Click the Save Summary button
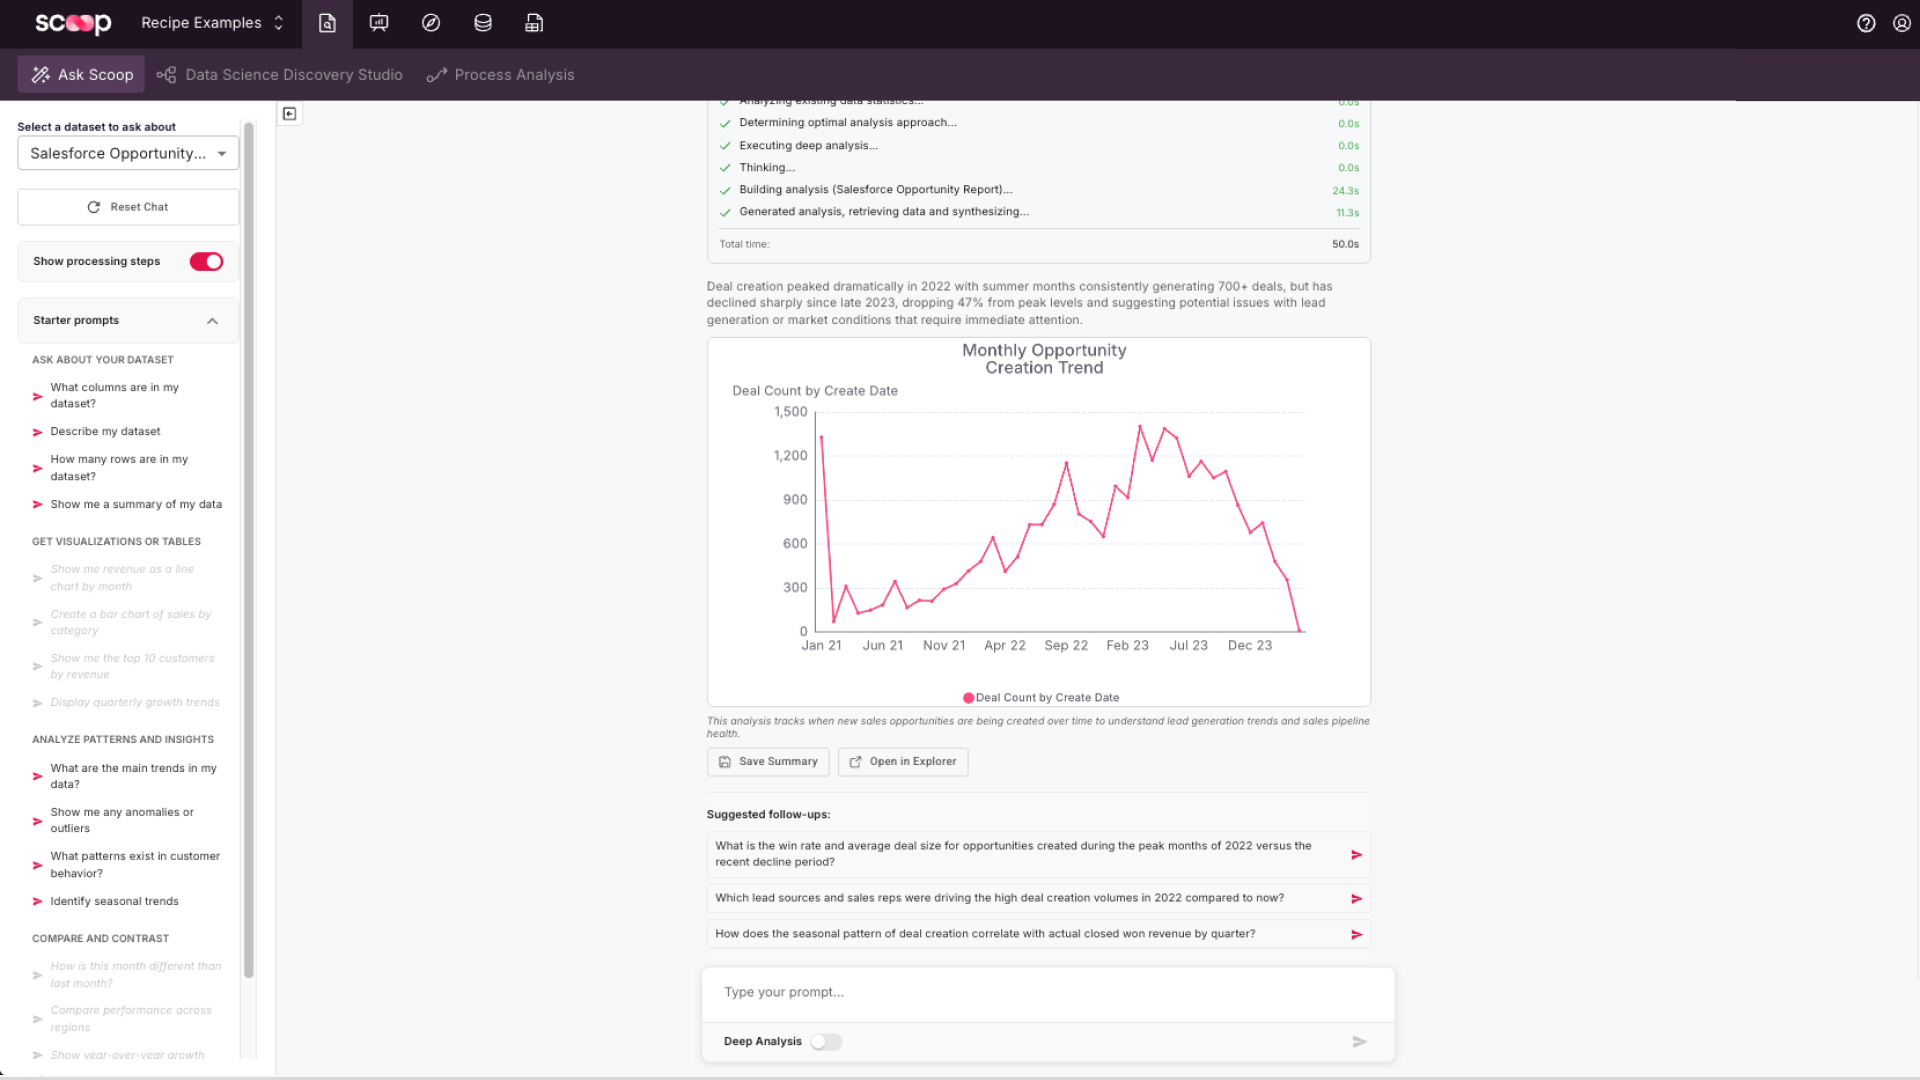The width and height of the screenshot is (1920, 1080). (767, 761)
